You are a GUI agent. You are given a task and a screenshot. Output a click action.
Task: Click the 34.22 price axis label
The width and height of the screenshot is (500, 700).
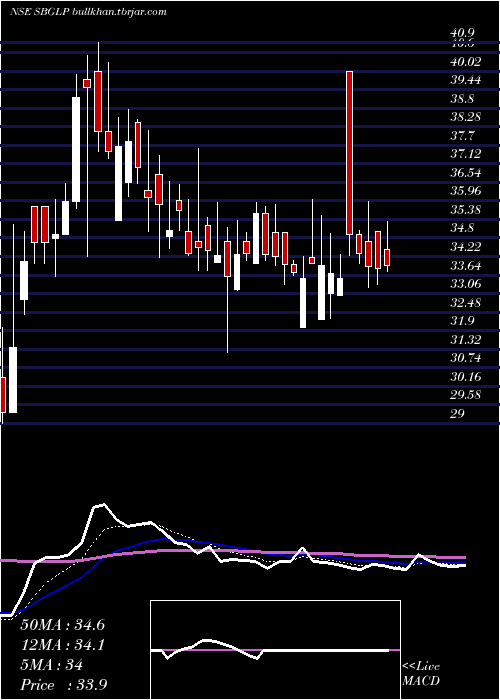click(x=465, y=247)
